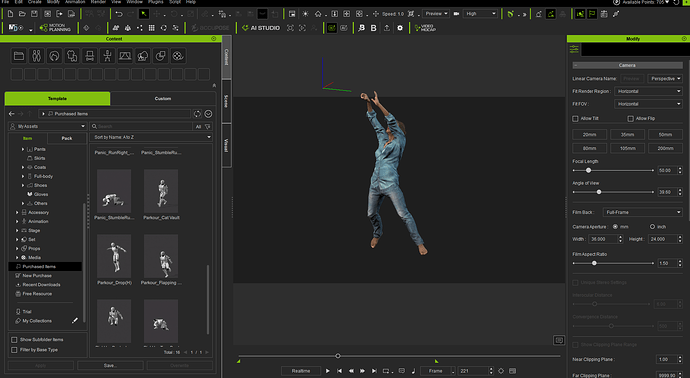Check Show Subfolder Items
690x378 pixels.
(x=14, y=340)
